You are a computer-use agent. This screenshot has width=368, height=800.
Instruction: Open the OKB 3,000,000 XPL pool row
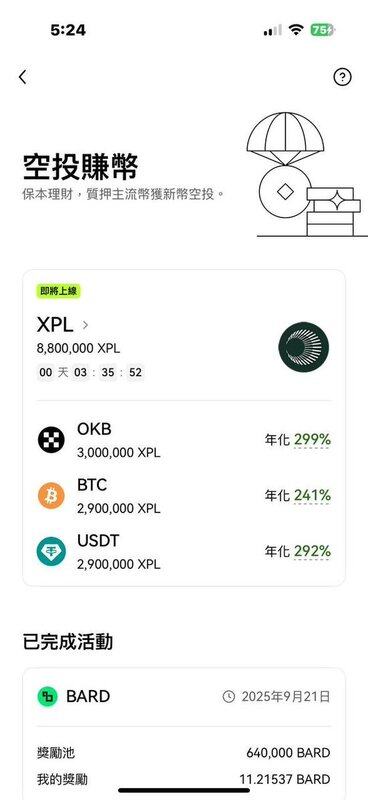tap(184, 439)
